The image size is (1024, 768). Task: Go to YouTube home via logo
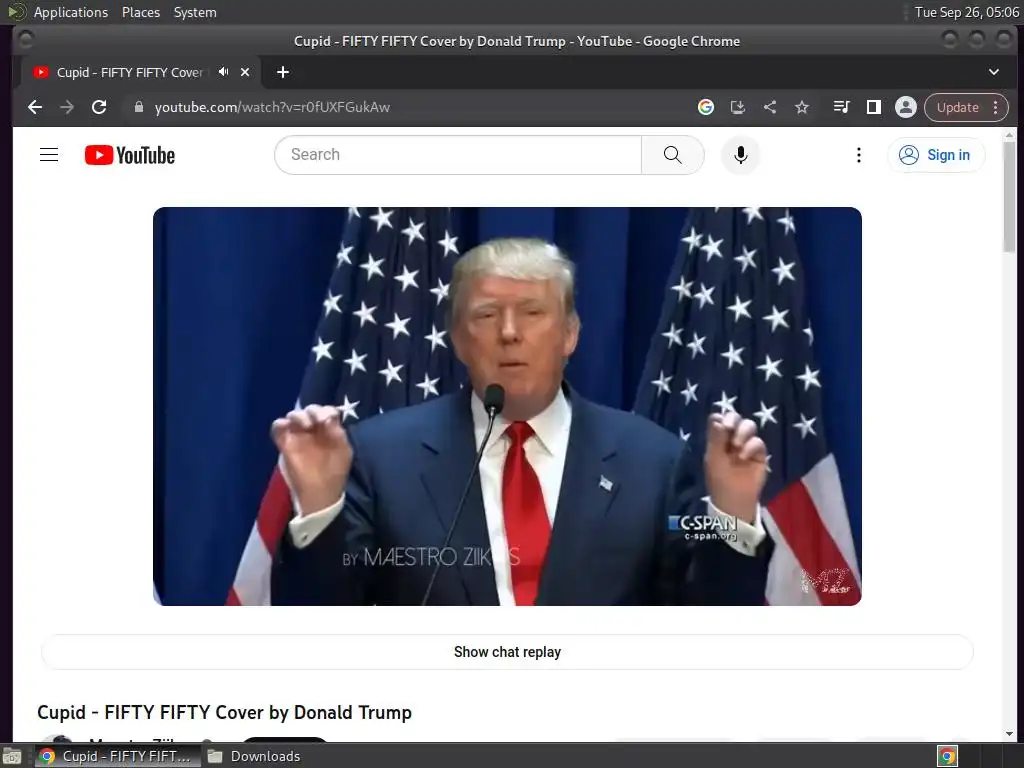click(x=130, y=155)
